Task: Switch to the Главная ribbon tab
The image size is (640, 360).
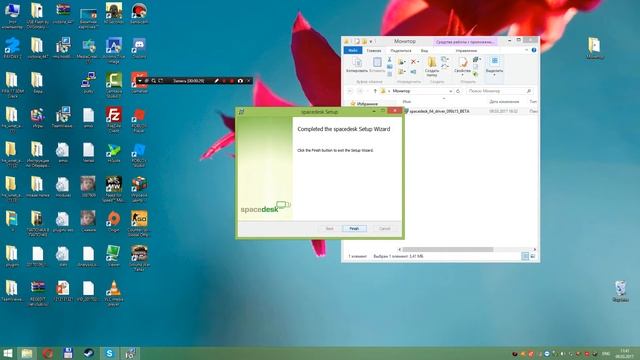Action: point(373,51)
